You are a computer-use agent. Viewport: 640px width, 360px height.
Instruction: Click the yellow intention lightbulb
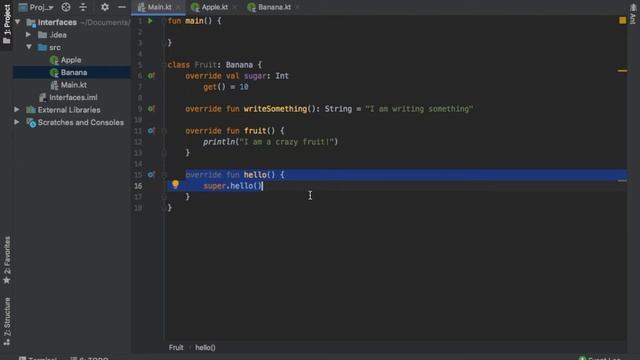[x=175, y=184]
